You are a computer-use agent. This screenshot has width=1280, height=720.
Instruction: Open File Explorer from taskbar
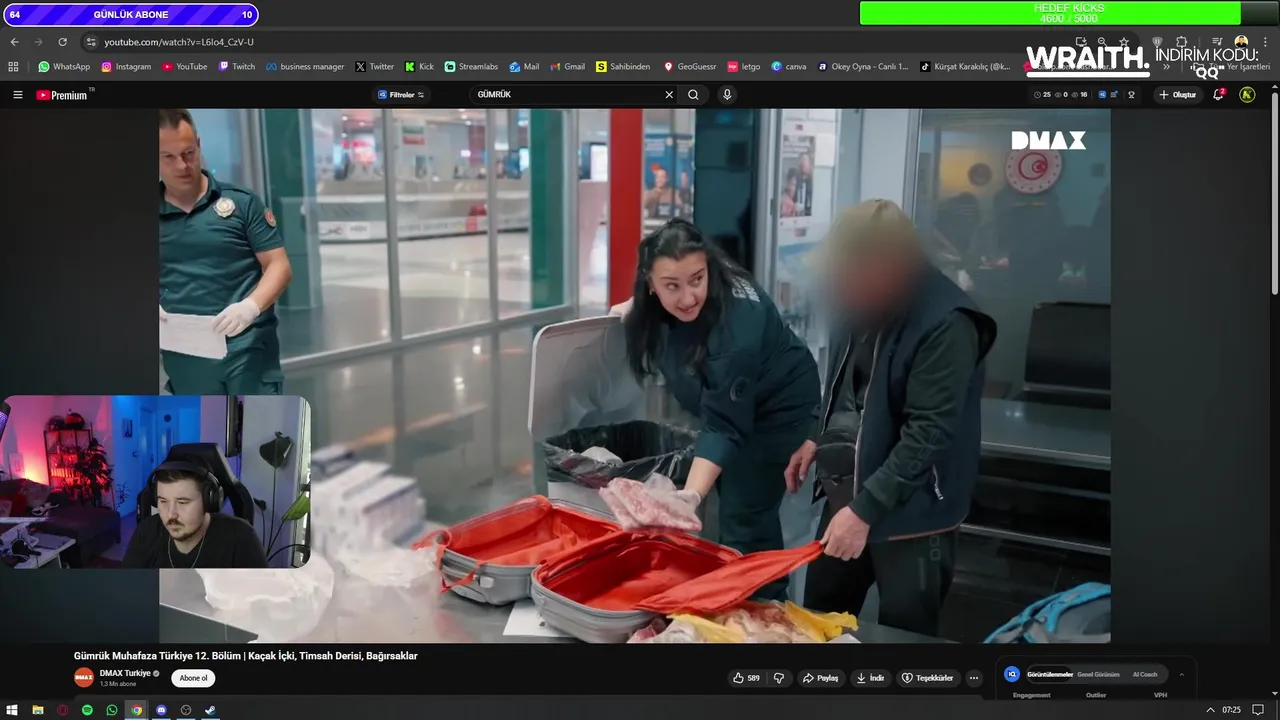click(x=38, y=710)
